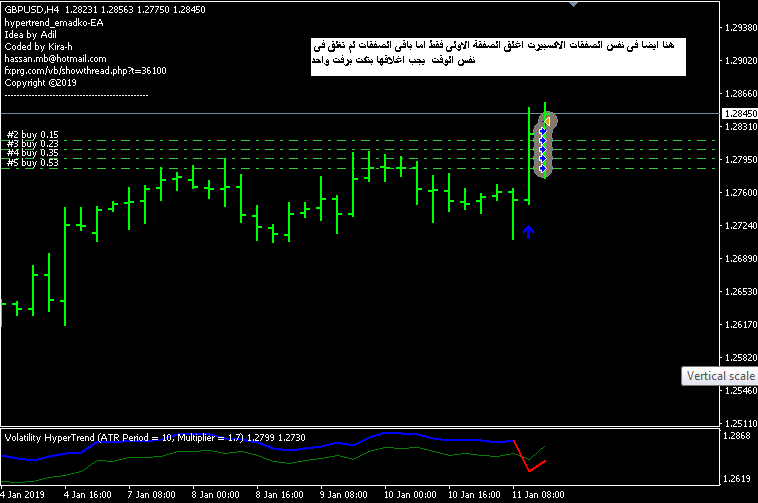Click the fxprg.com showthread link text
Image resolution: width=758 pixels, height=503 pixels.
pyautogui.click(x=85, y=71)
